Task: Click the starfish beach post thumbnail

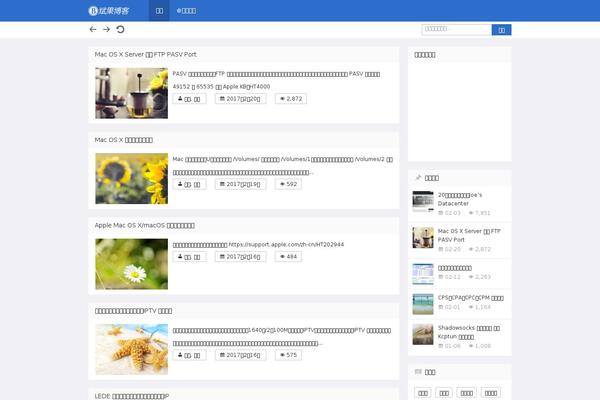Action: tap(131, 349)
